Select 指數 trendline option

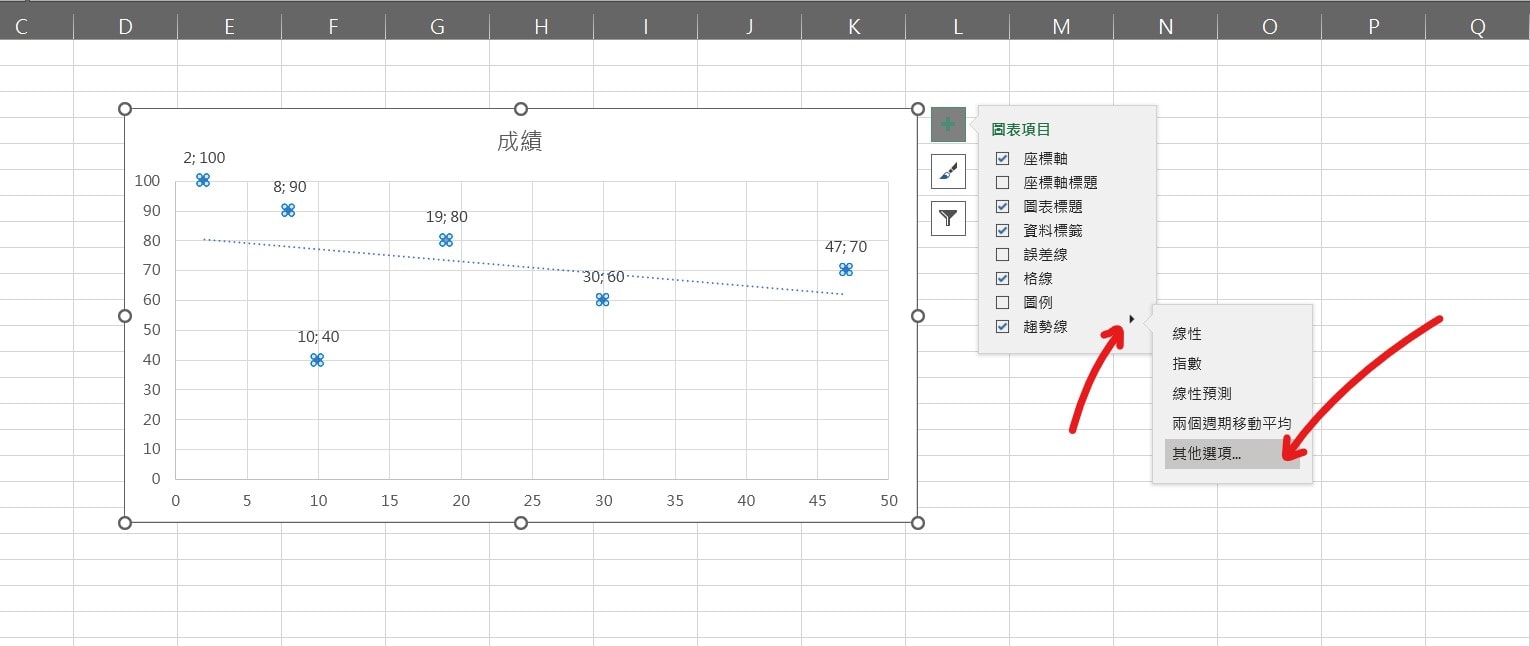(x=1187, y=364)
